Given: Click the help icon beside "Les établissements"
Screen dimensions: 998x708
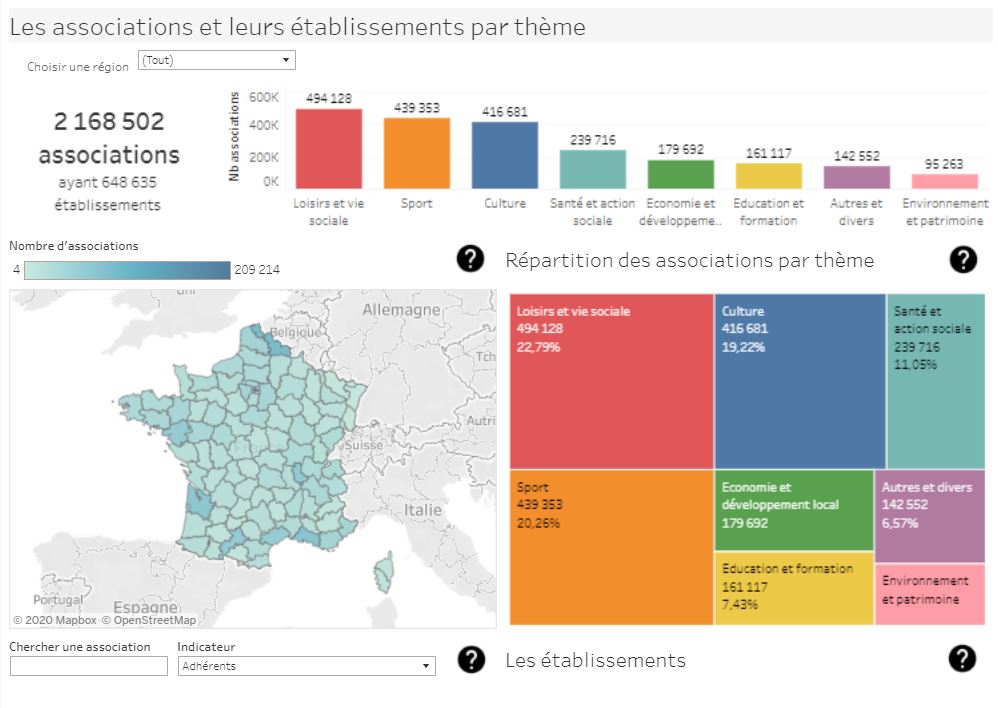Looking at the screenshot, I should (x=962, y=659).
